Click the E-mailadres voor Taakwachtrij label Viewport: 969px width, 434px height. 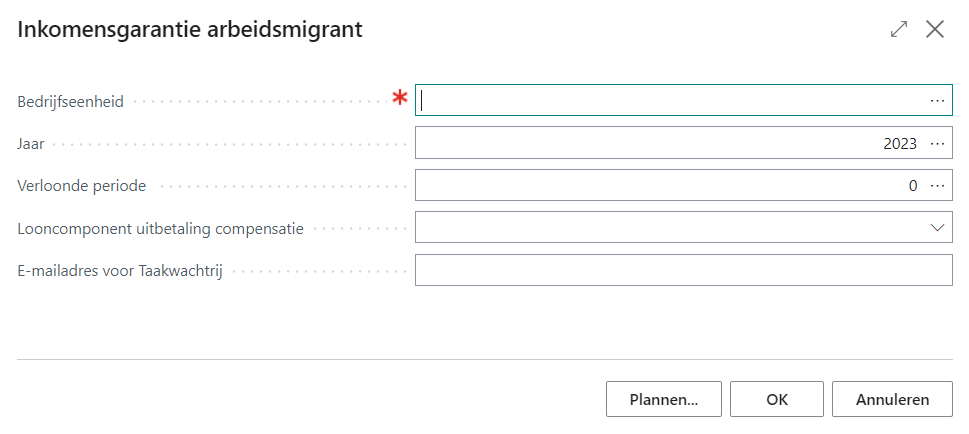(120, 271)
